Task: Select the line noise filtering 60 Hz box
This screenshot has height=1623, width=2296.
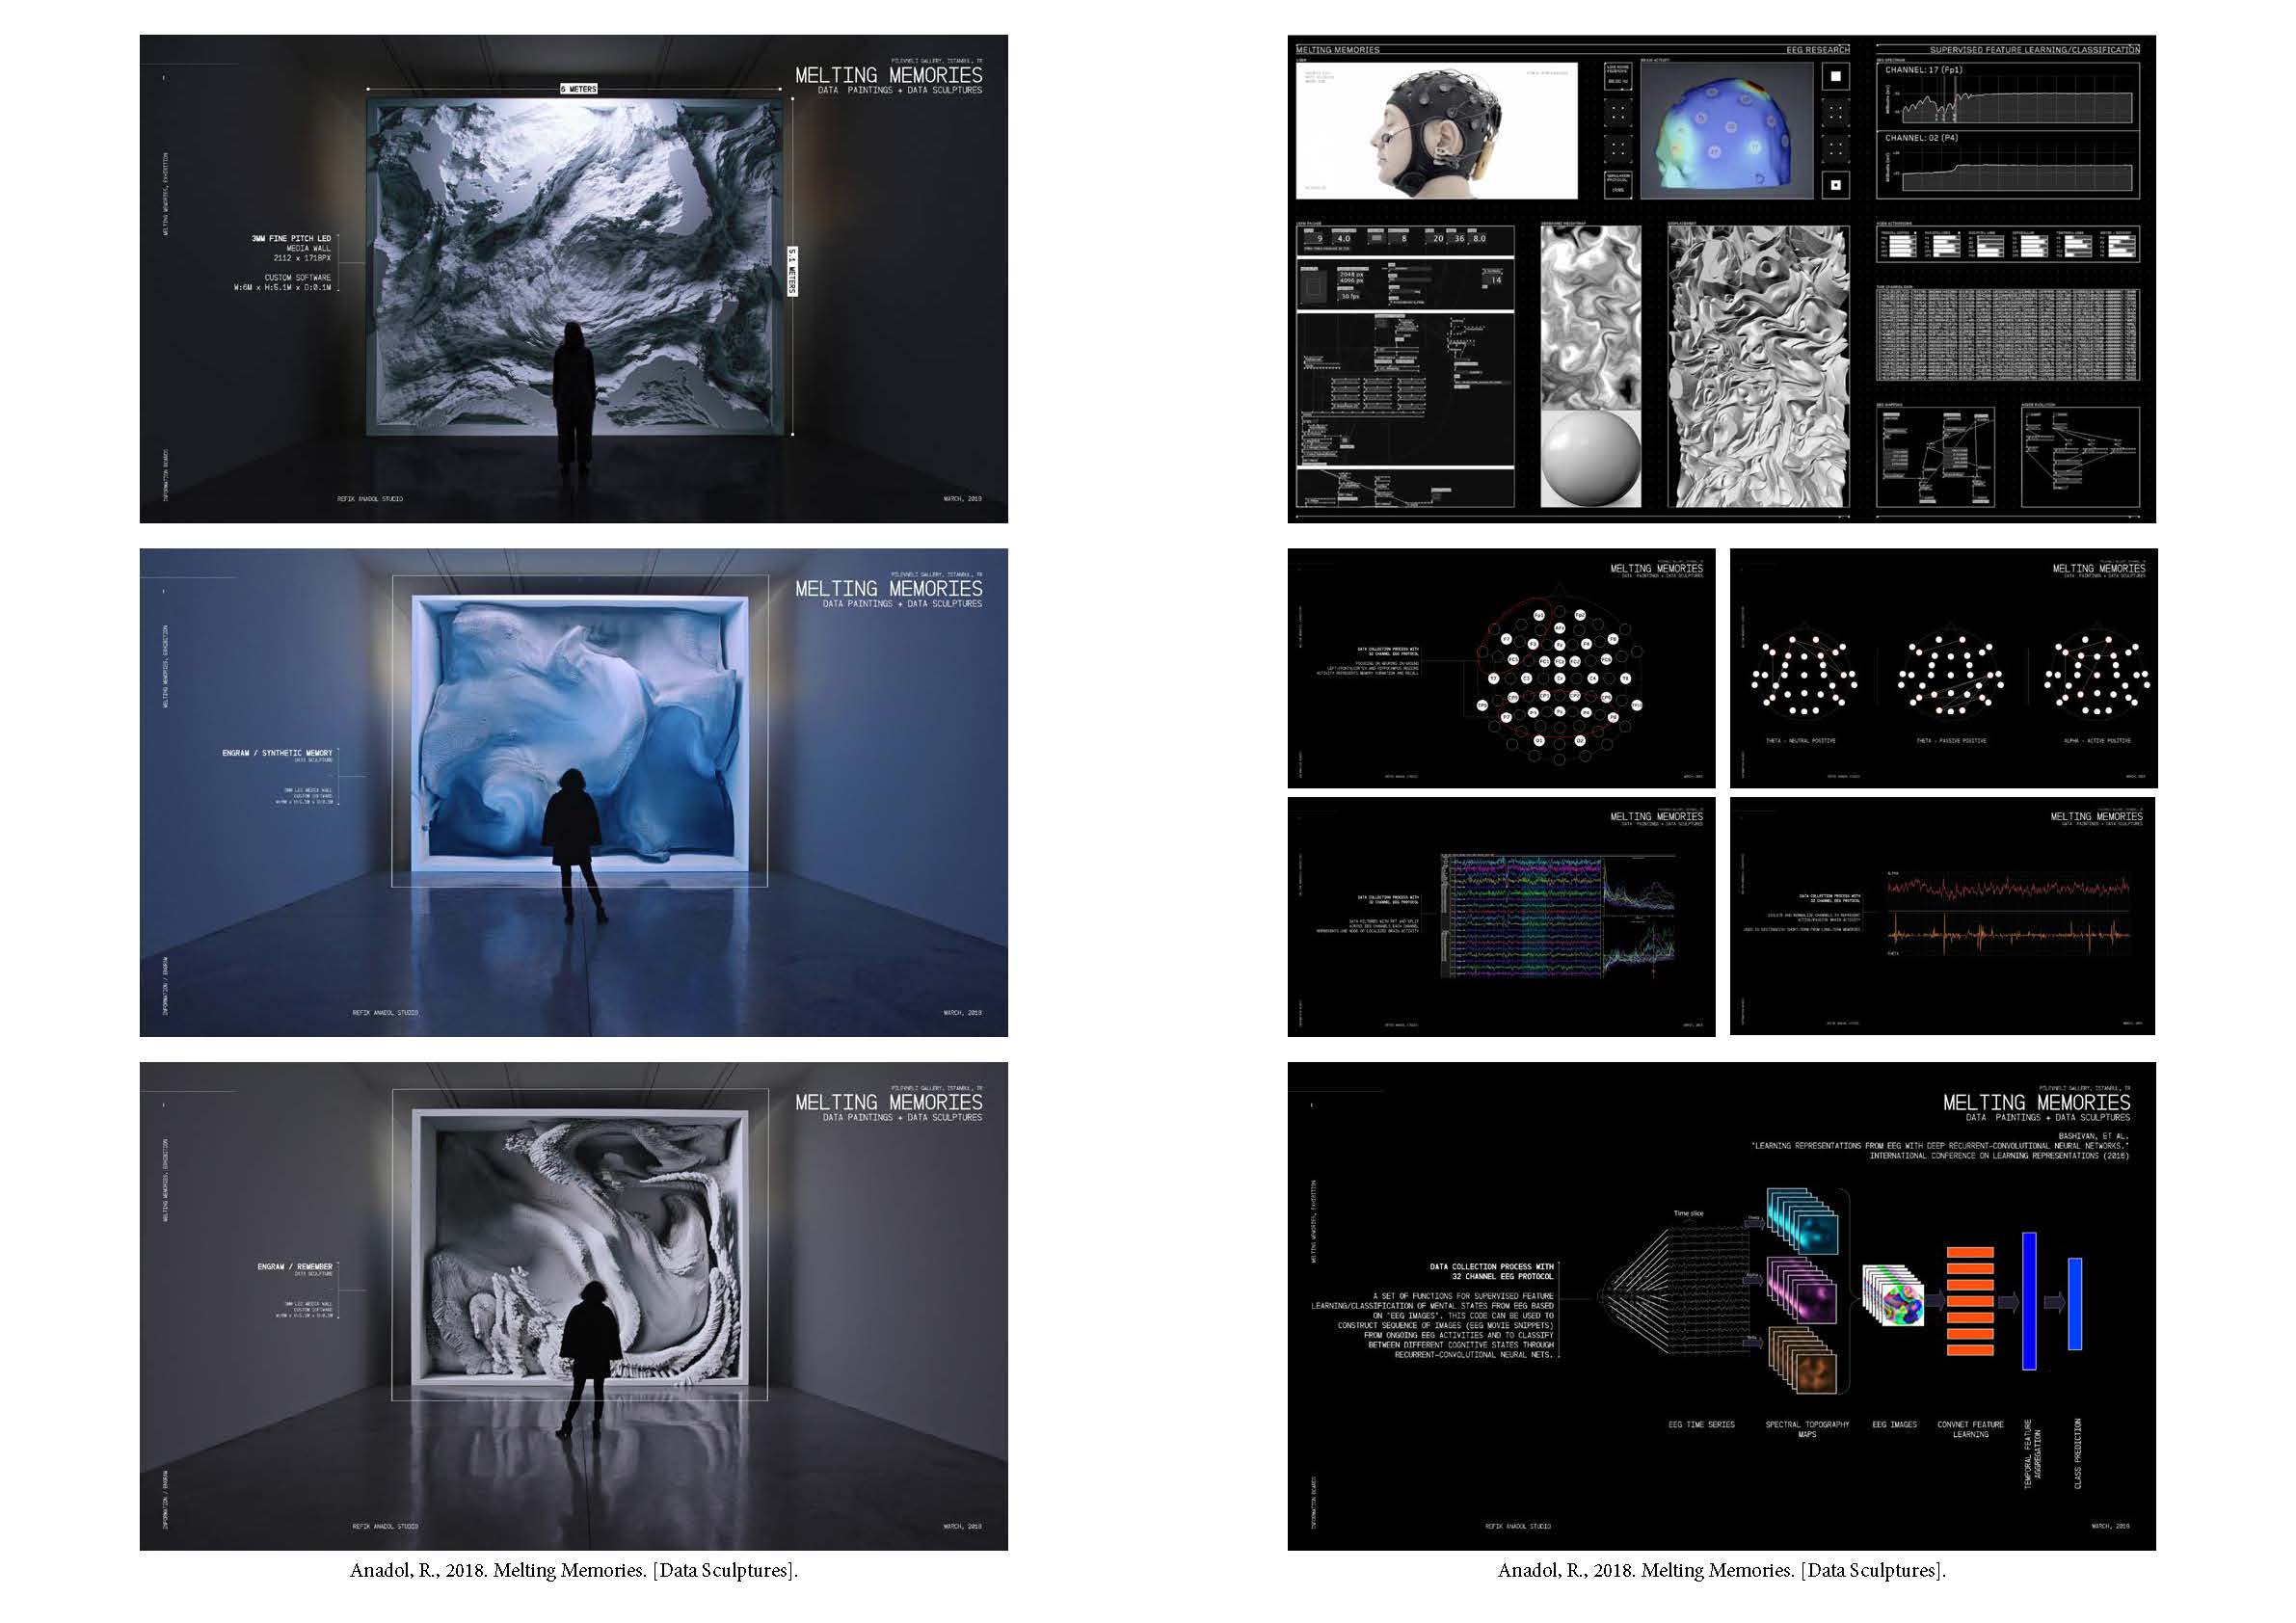Action: (1617, 76)
